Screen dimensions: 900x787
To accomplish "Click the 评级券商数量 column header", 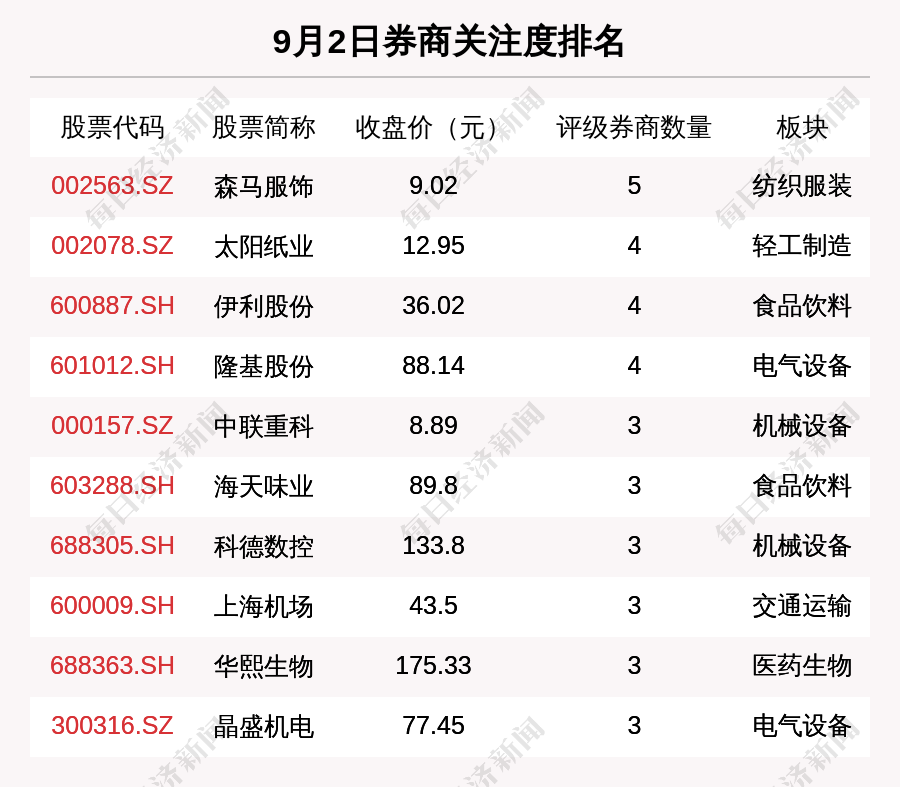I will 634,127.
